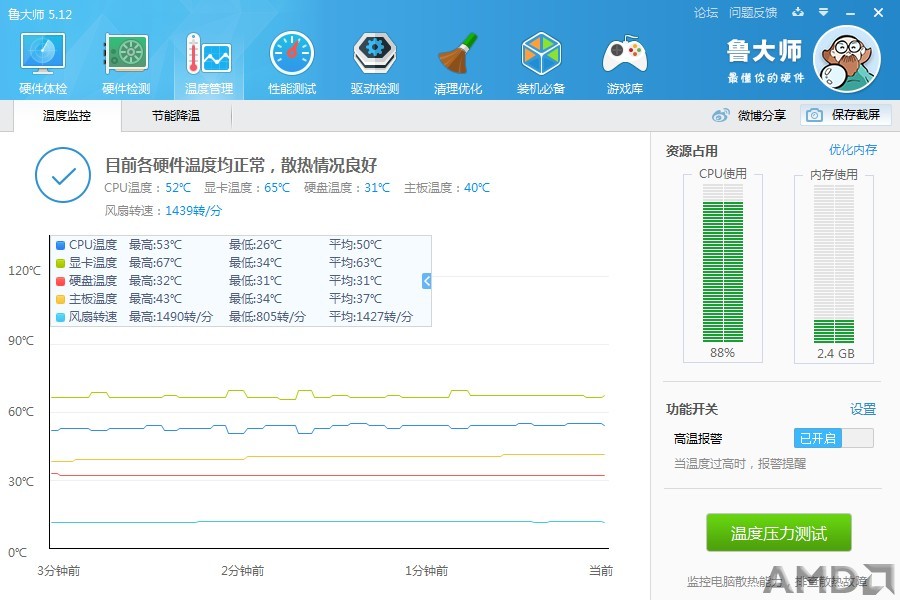Image resolution: width=900 pixels, height=600 pixels.
Task: Click the download icon in title bar
Action: [x=798, y=12]
